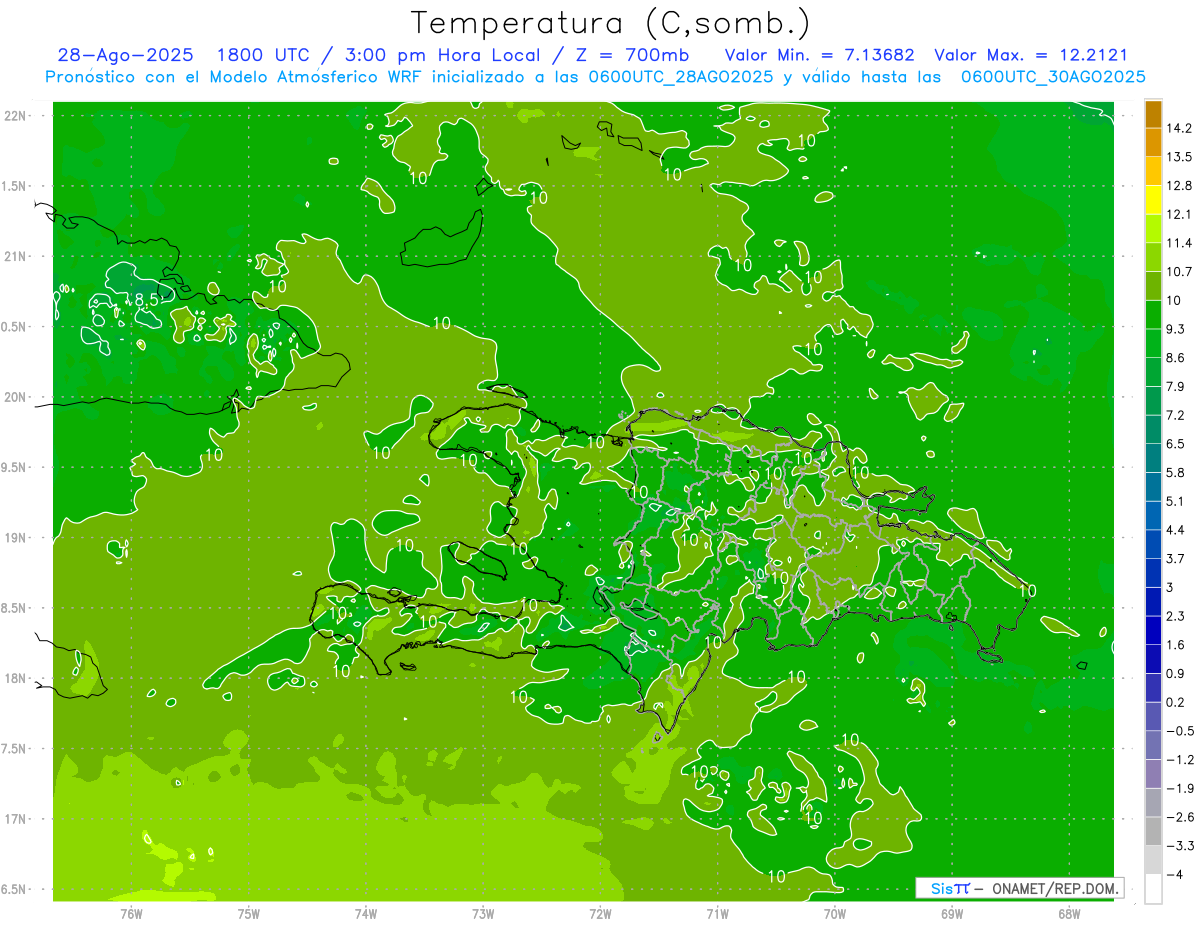Click the '19N' latitude axis label
Viewport: 1200px width, 927px height.
[x=14, y=538]
